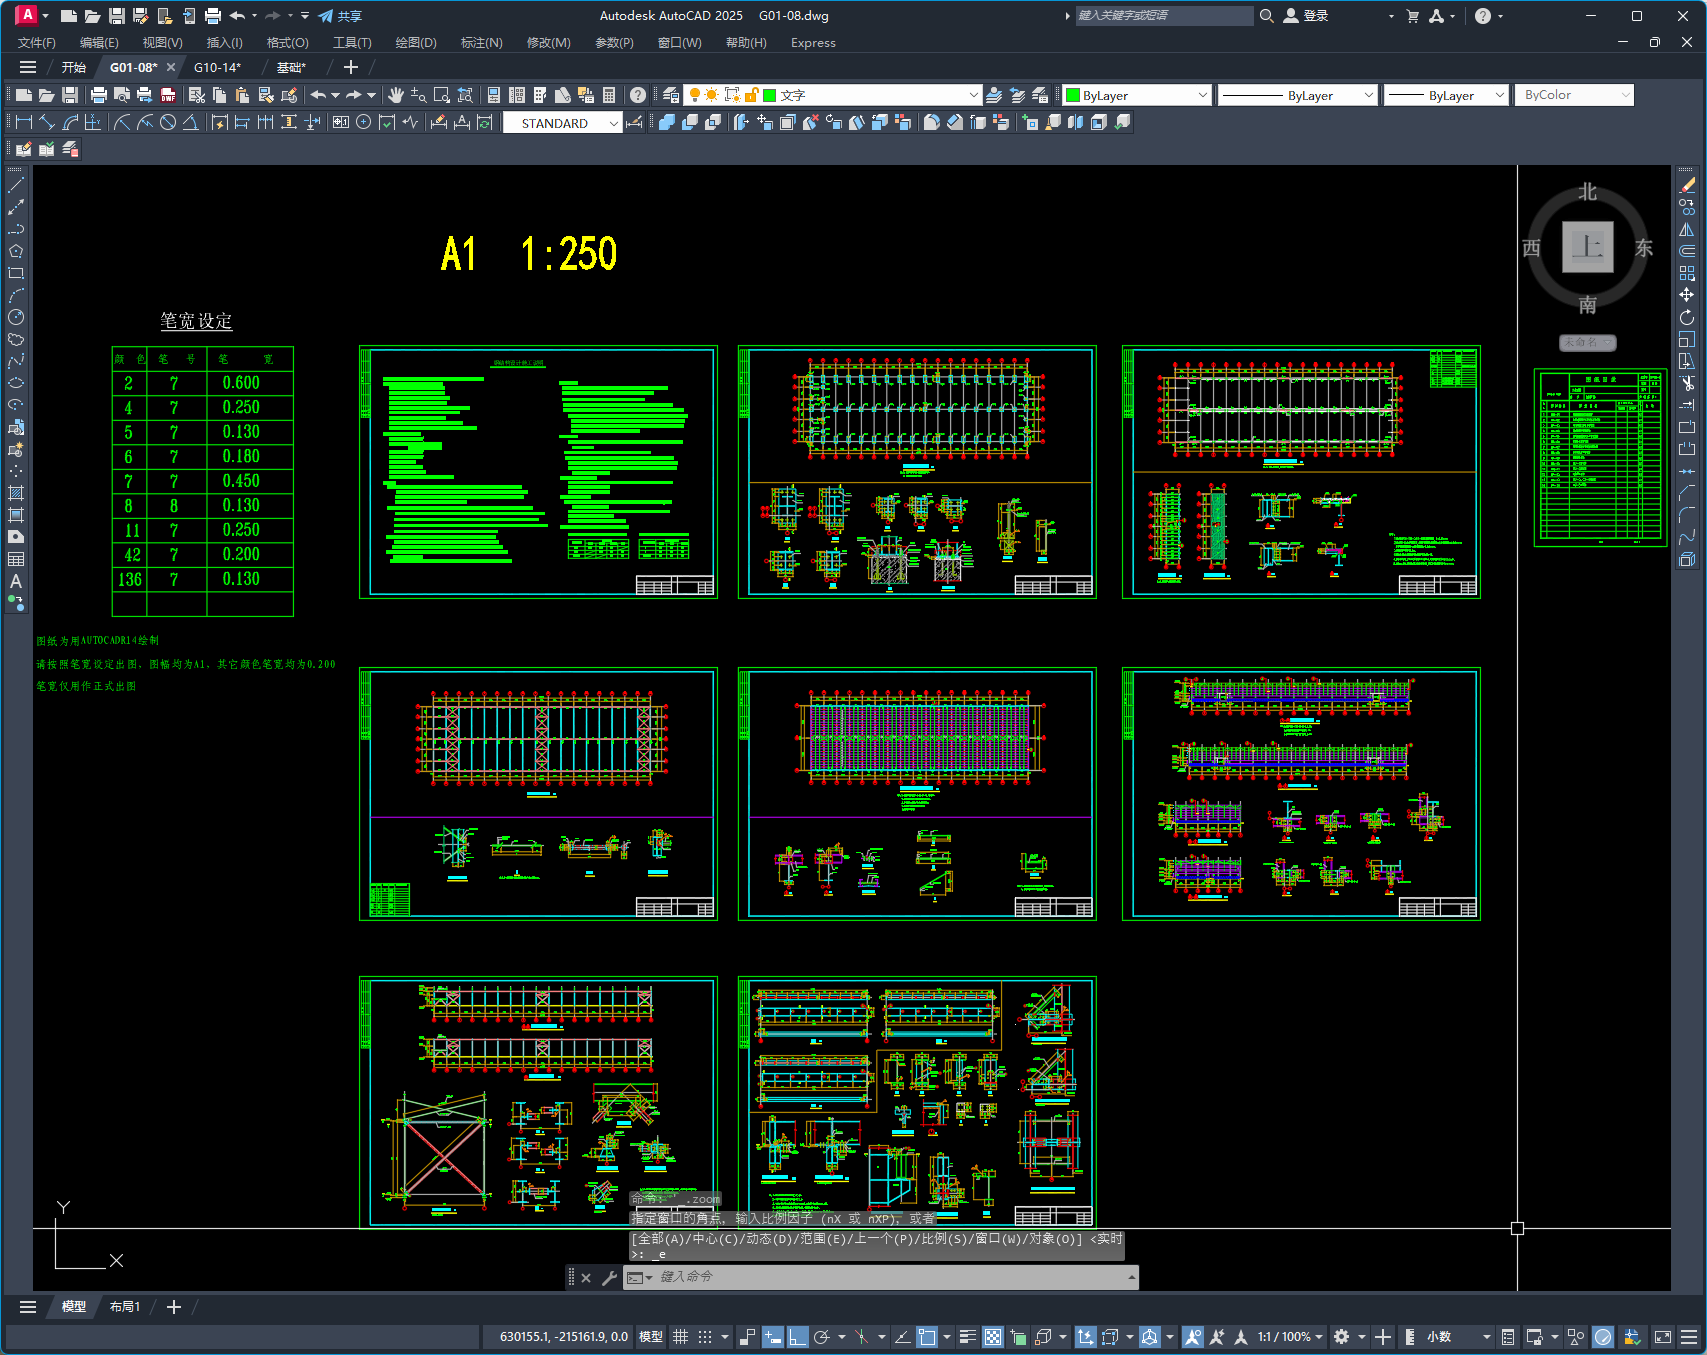
Task: Toggle lineweight display in status bar
Action: (967, 1337)
